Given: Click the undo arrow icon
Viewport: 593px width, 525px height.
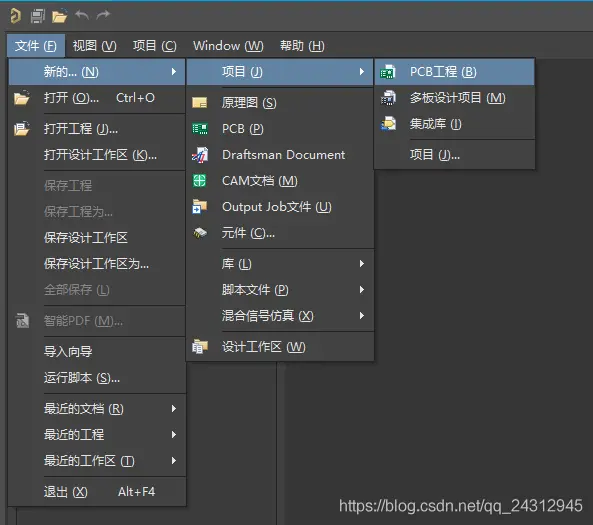Looking at the screenshot, I should point(82,15).
